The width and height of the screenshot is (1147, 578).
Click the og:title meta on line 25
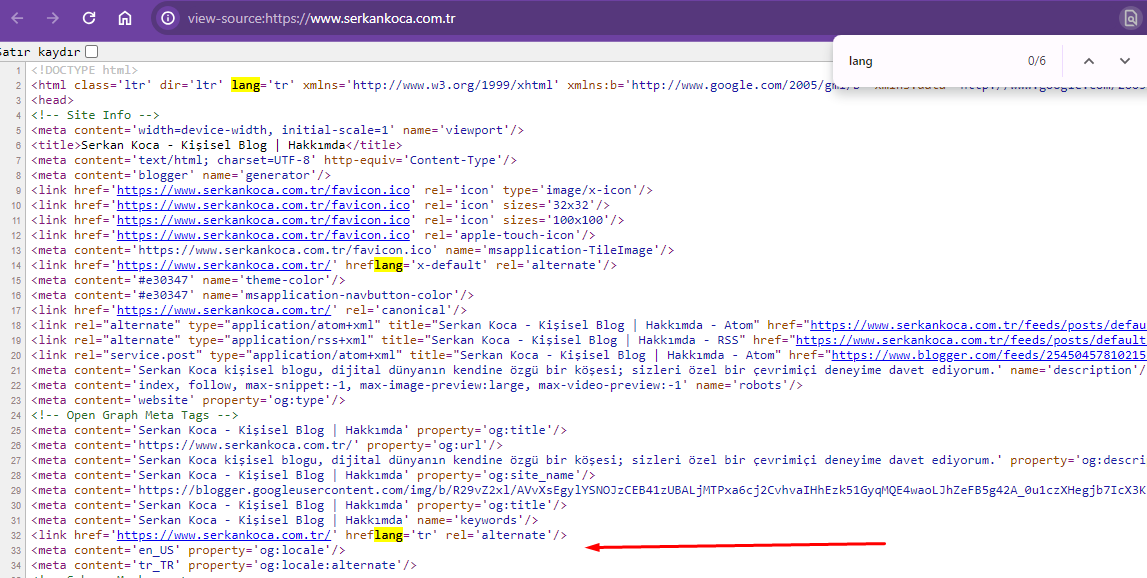[x=298, y=430]
